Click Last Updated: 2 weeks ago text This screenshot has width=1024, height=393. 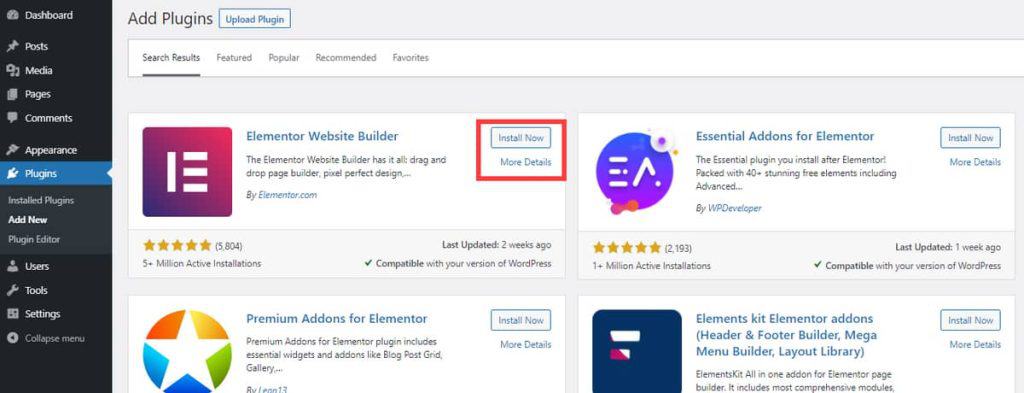[x=496, y=245]
